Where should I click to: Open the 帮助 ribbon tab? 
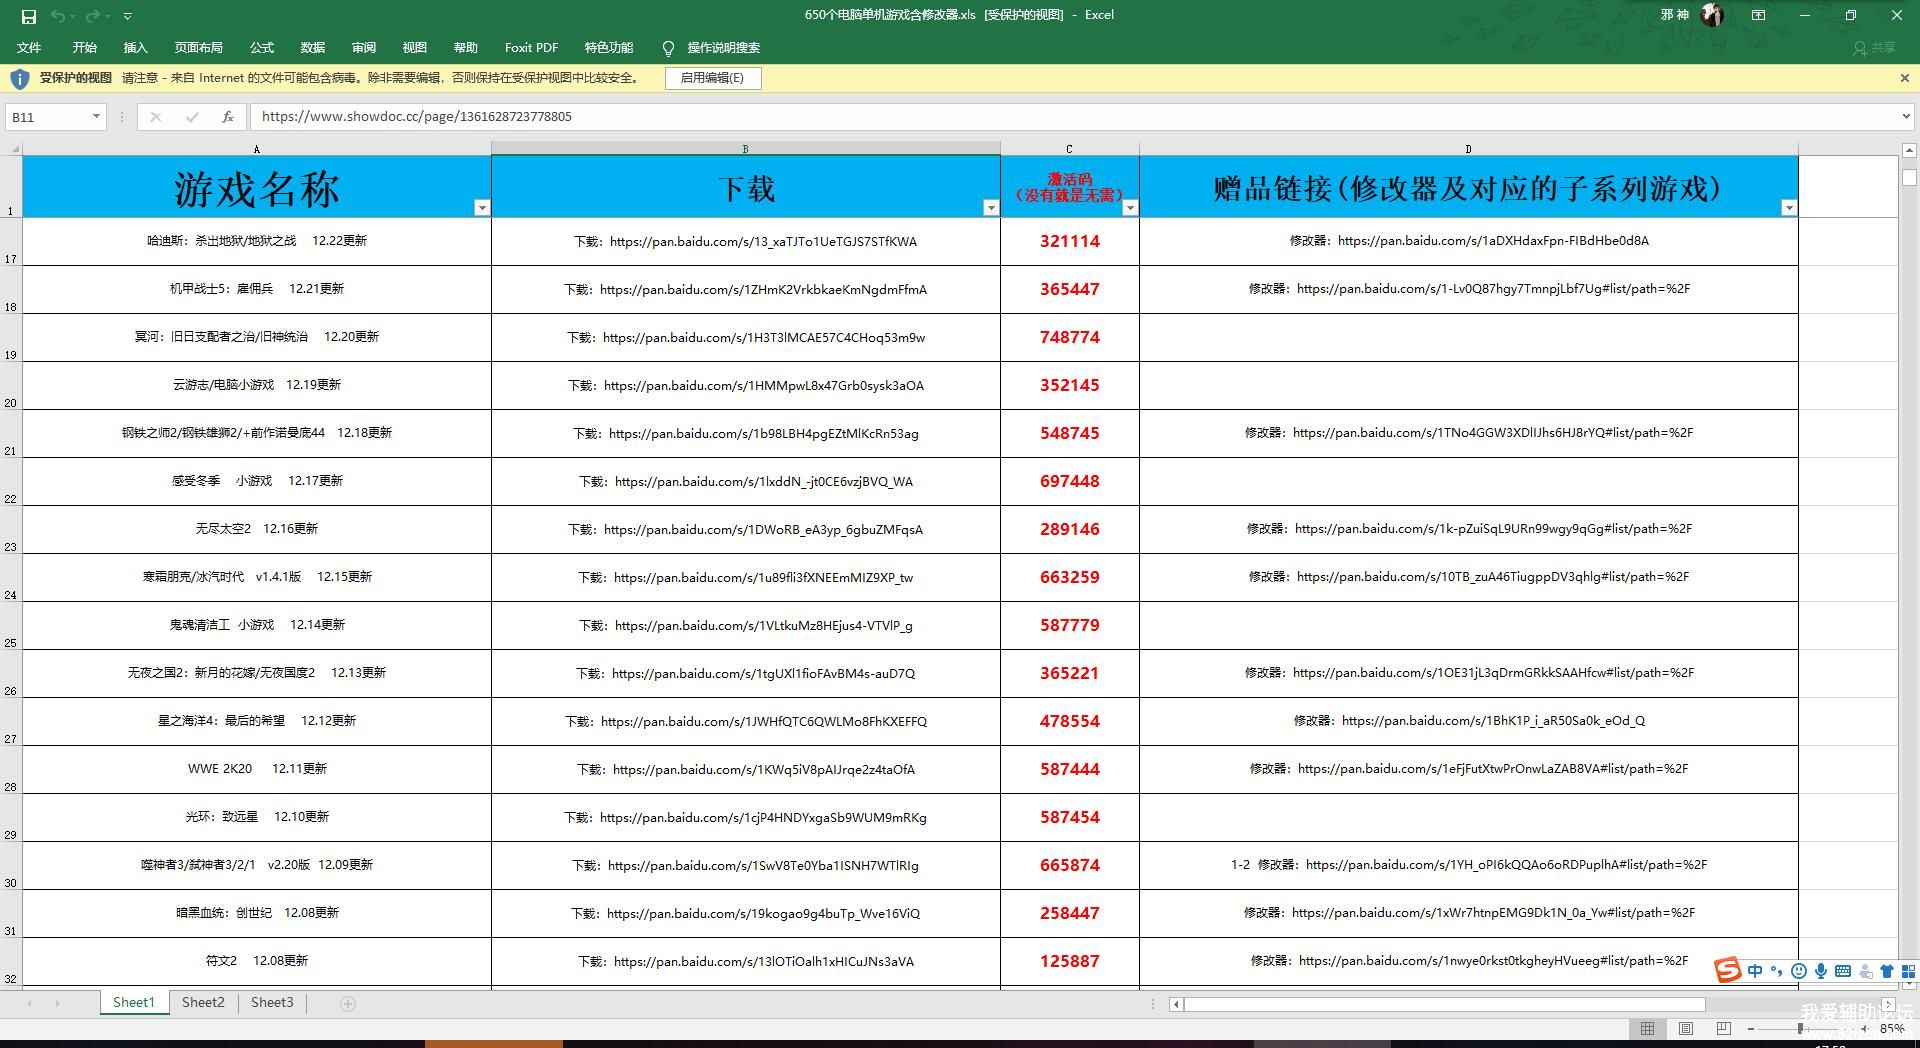click(x=465, y=47)
